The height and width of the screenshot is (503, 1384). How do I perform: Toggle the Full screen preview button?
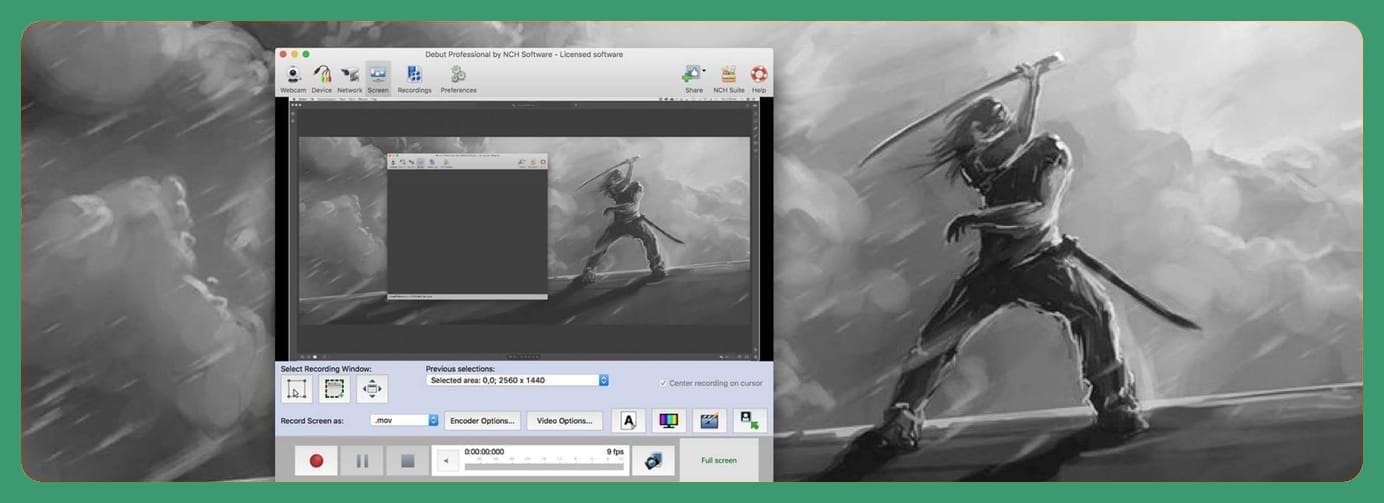[x=718, y=461]
